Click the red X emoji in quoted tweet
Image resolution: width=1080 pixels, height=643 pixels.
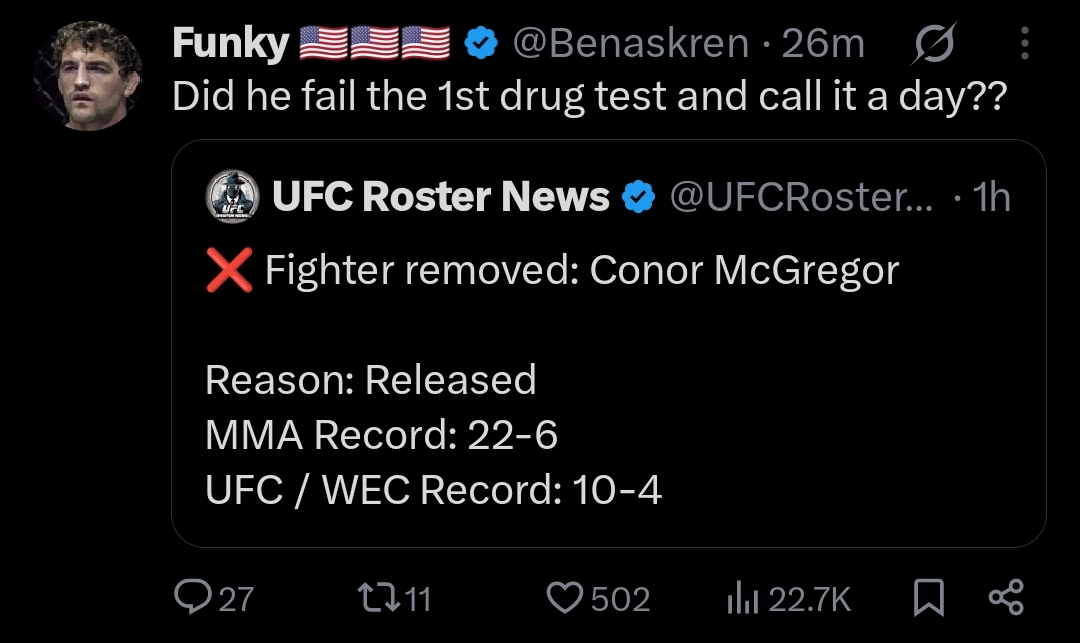(228, 271)
